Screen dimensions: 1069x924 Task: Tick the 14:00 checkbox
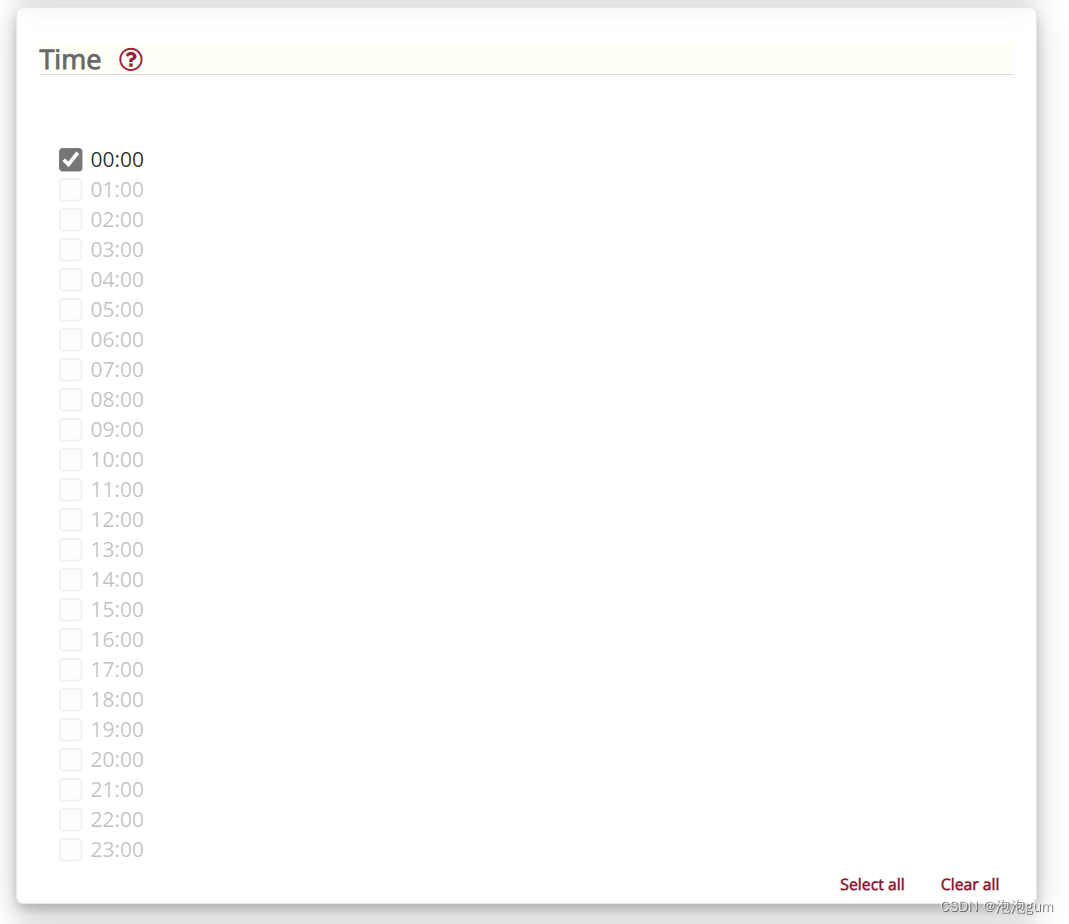pyautogui.click(x=71, y=580)
